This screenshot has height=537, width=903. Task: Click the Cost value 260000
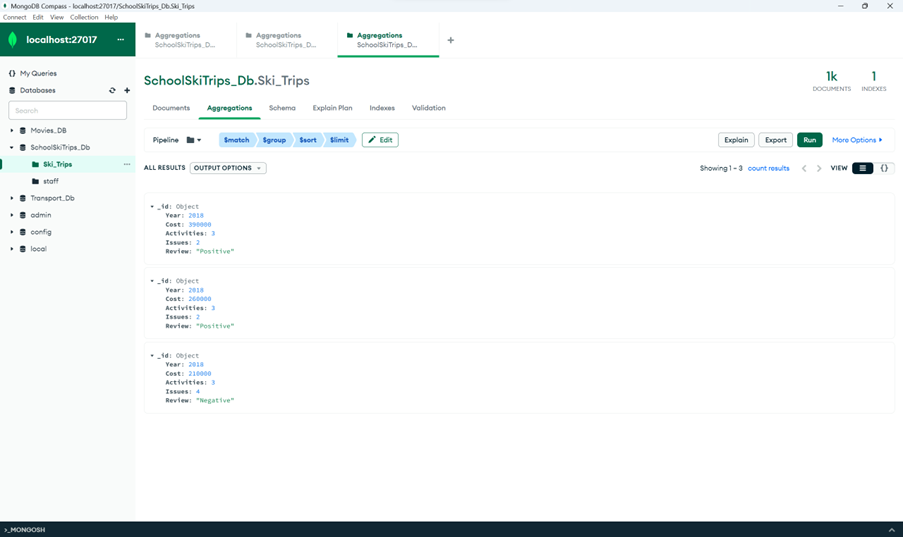click(x=200, y=299)
